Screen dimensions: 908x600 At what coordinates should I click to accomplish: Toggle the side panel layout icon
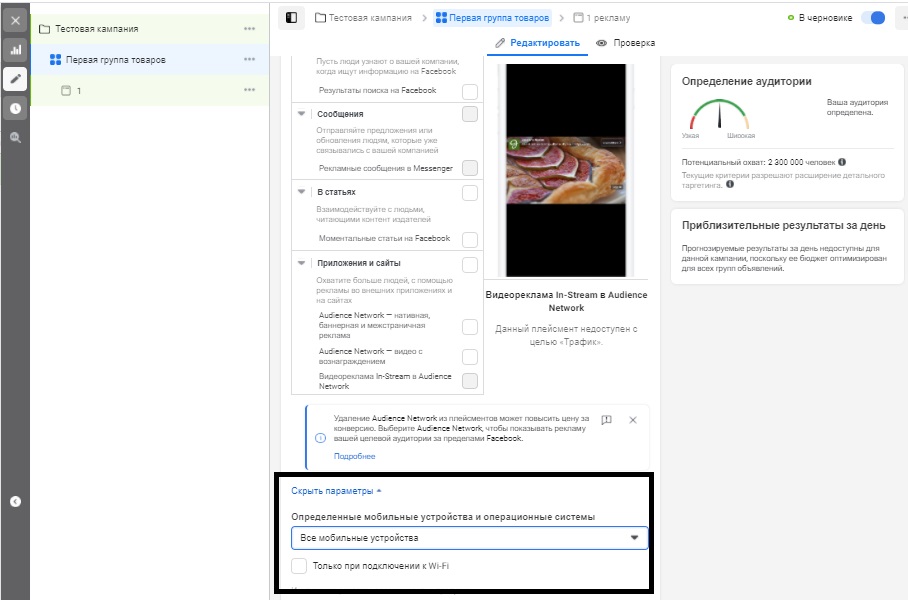point(291,18)
